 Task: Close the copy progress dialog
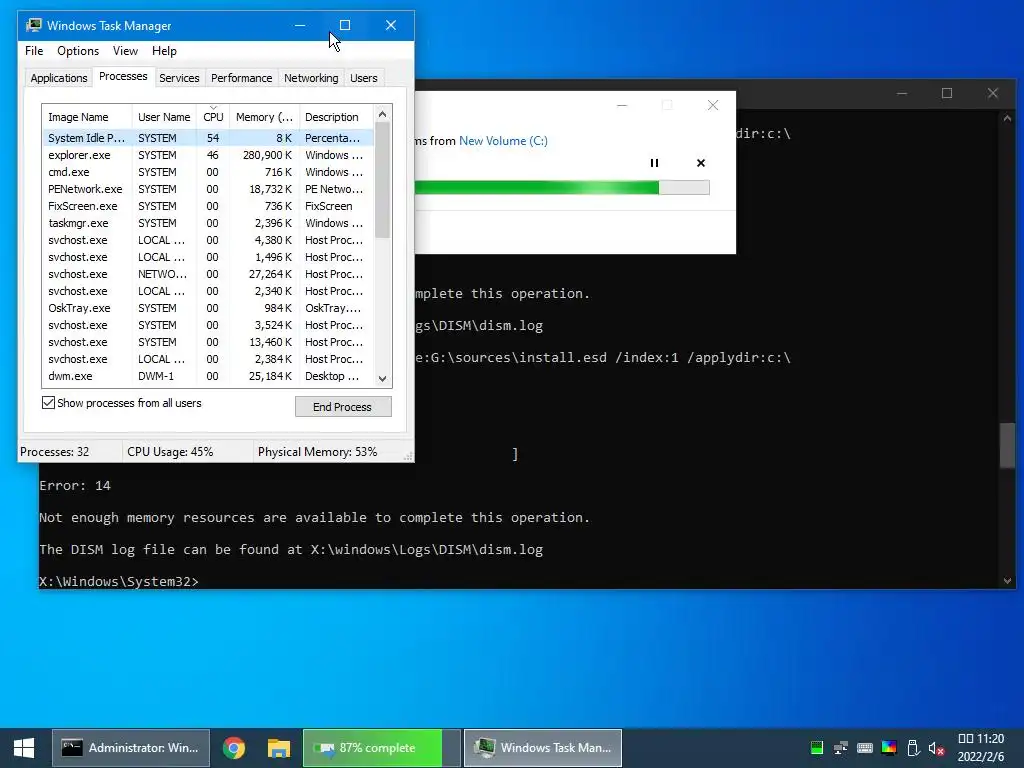tap(712, 105)
